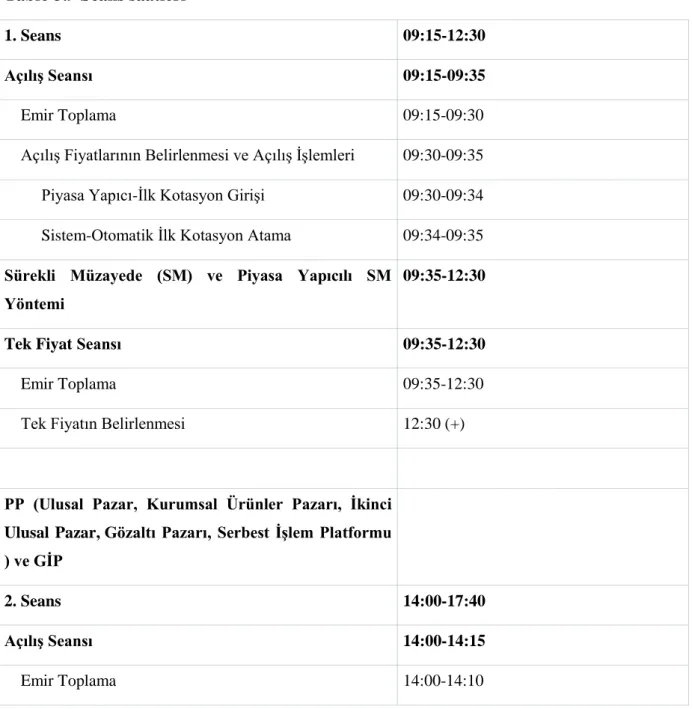The height and width of the screenshot is (709, 692).
Task: Select the 'PP (Ulusal Pazar, Kurumsal Ürünler' paragraph
Action: (198, 532)
